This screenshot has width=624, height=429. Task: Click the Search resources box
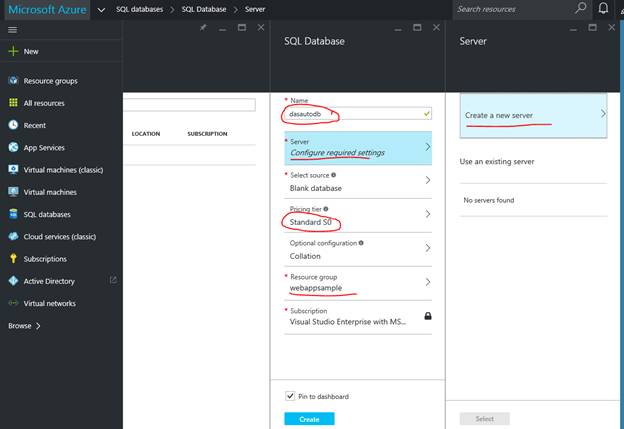point(515,9)
